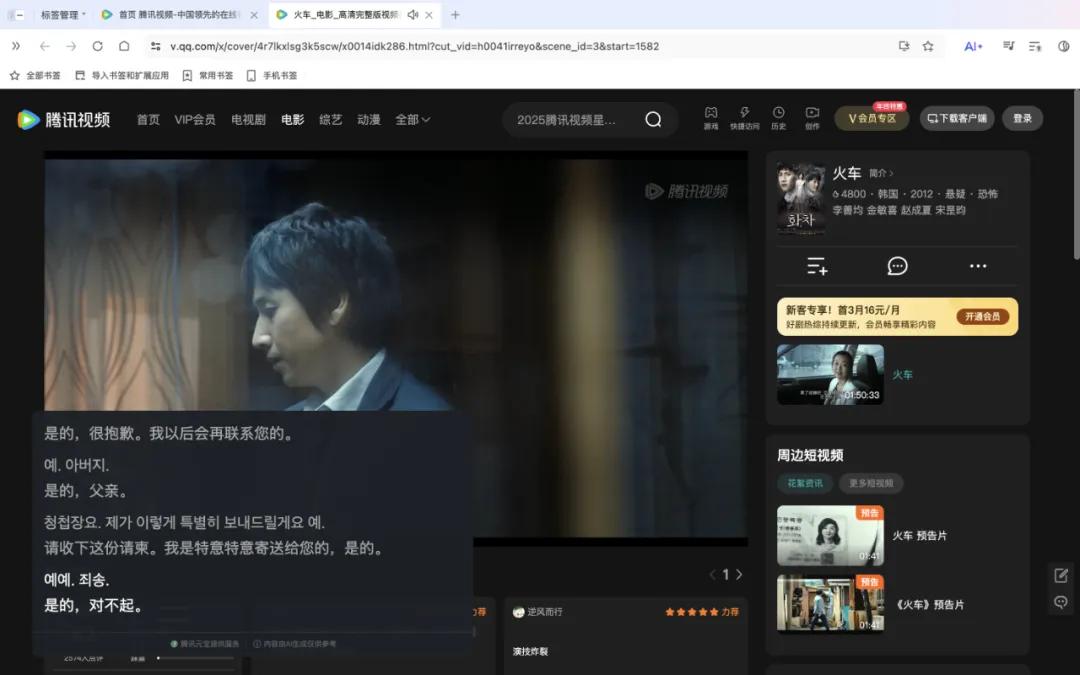1080x675 pixels.
Task: Click the feedback pencil icon on the right edge
Action: pyautogui.click(x=1060, y=575)
